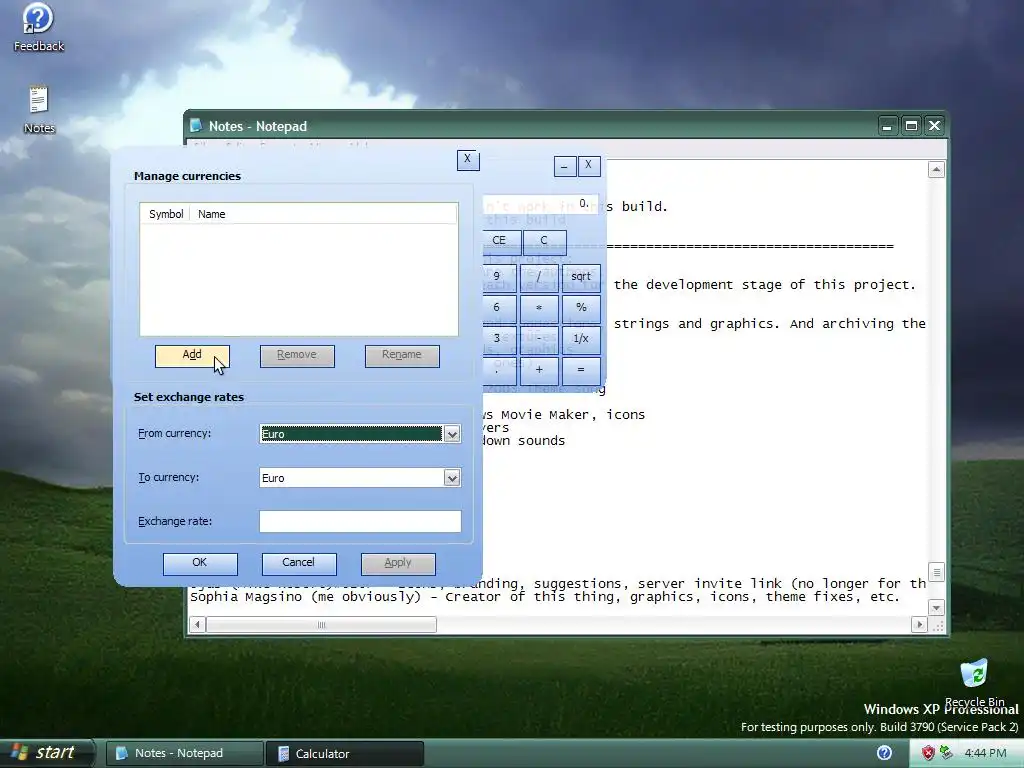Click Notepad horizontal scrollbar right arrow
Viewport: 1024px width, 768px height.
pyautogui.click(x=919, y=624)
